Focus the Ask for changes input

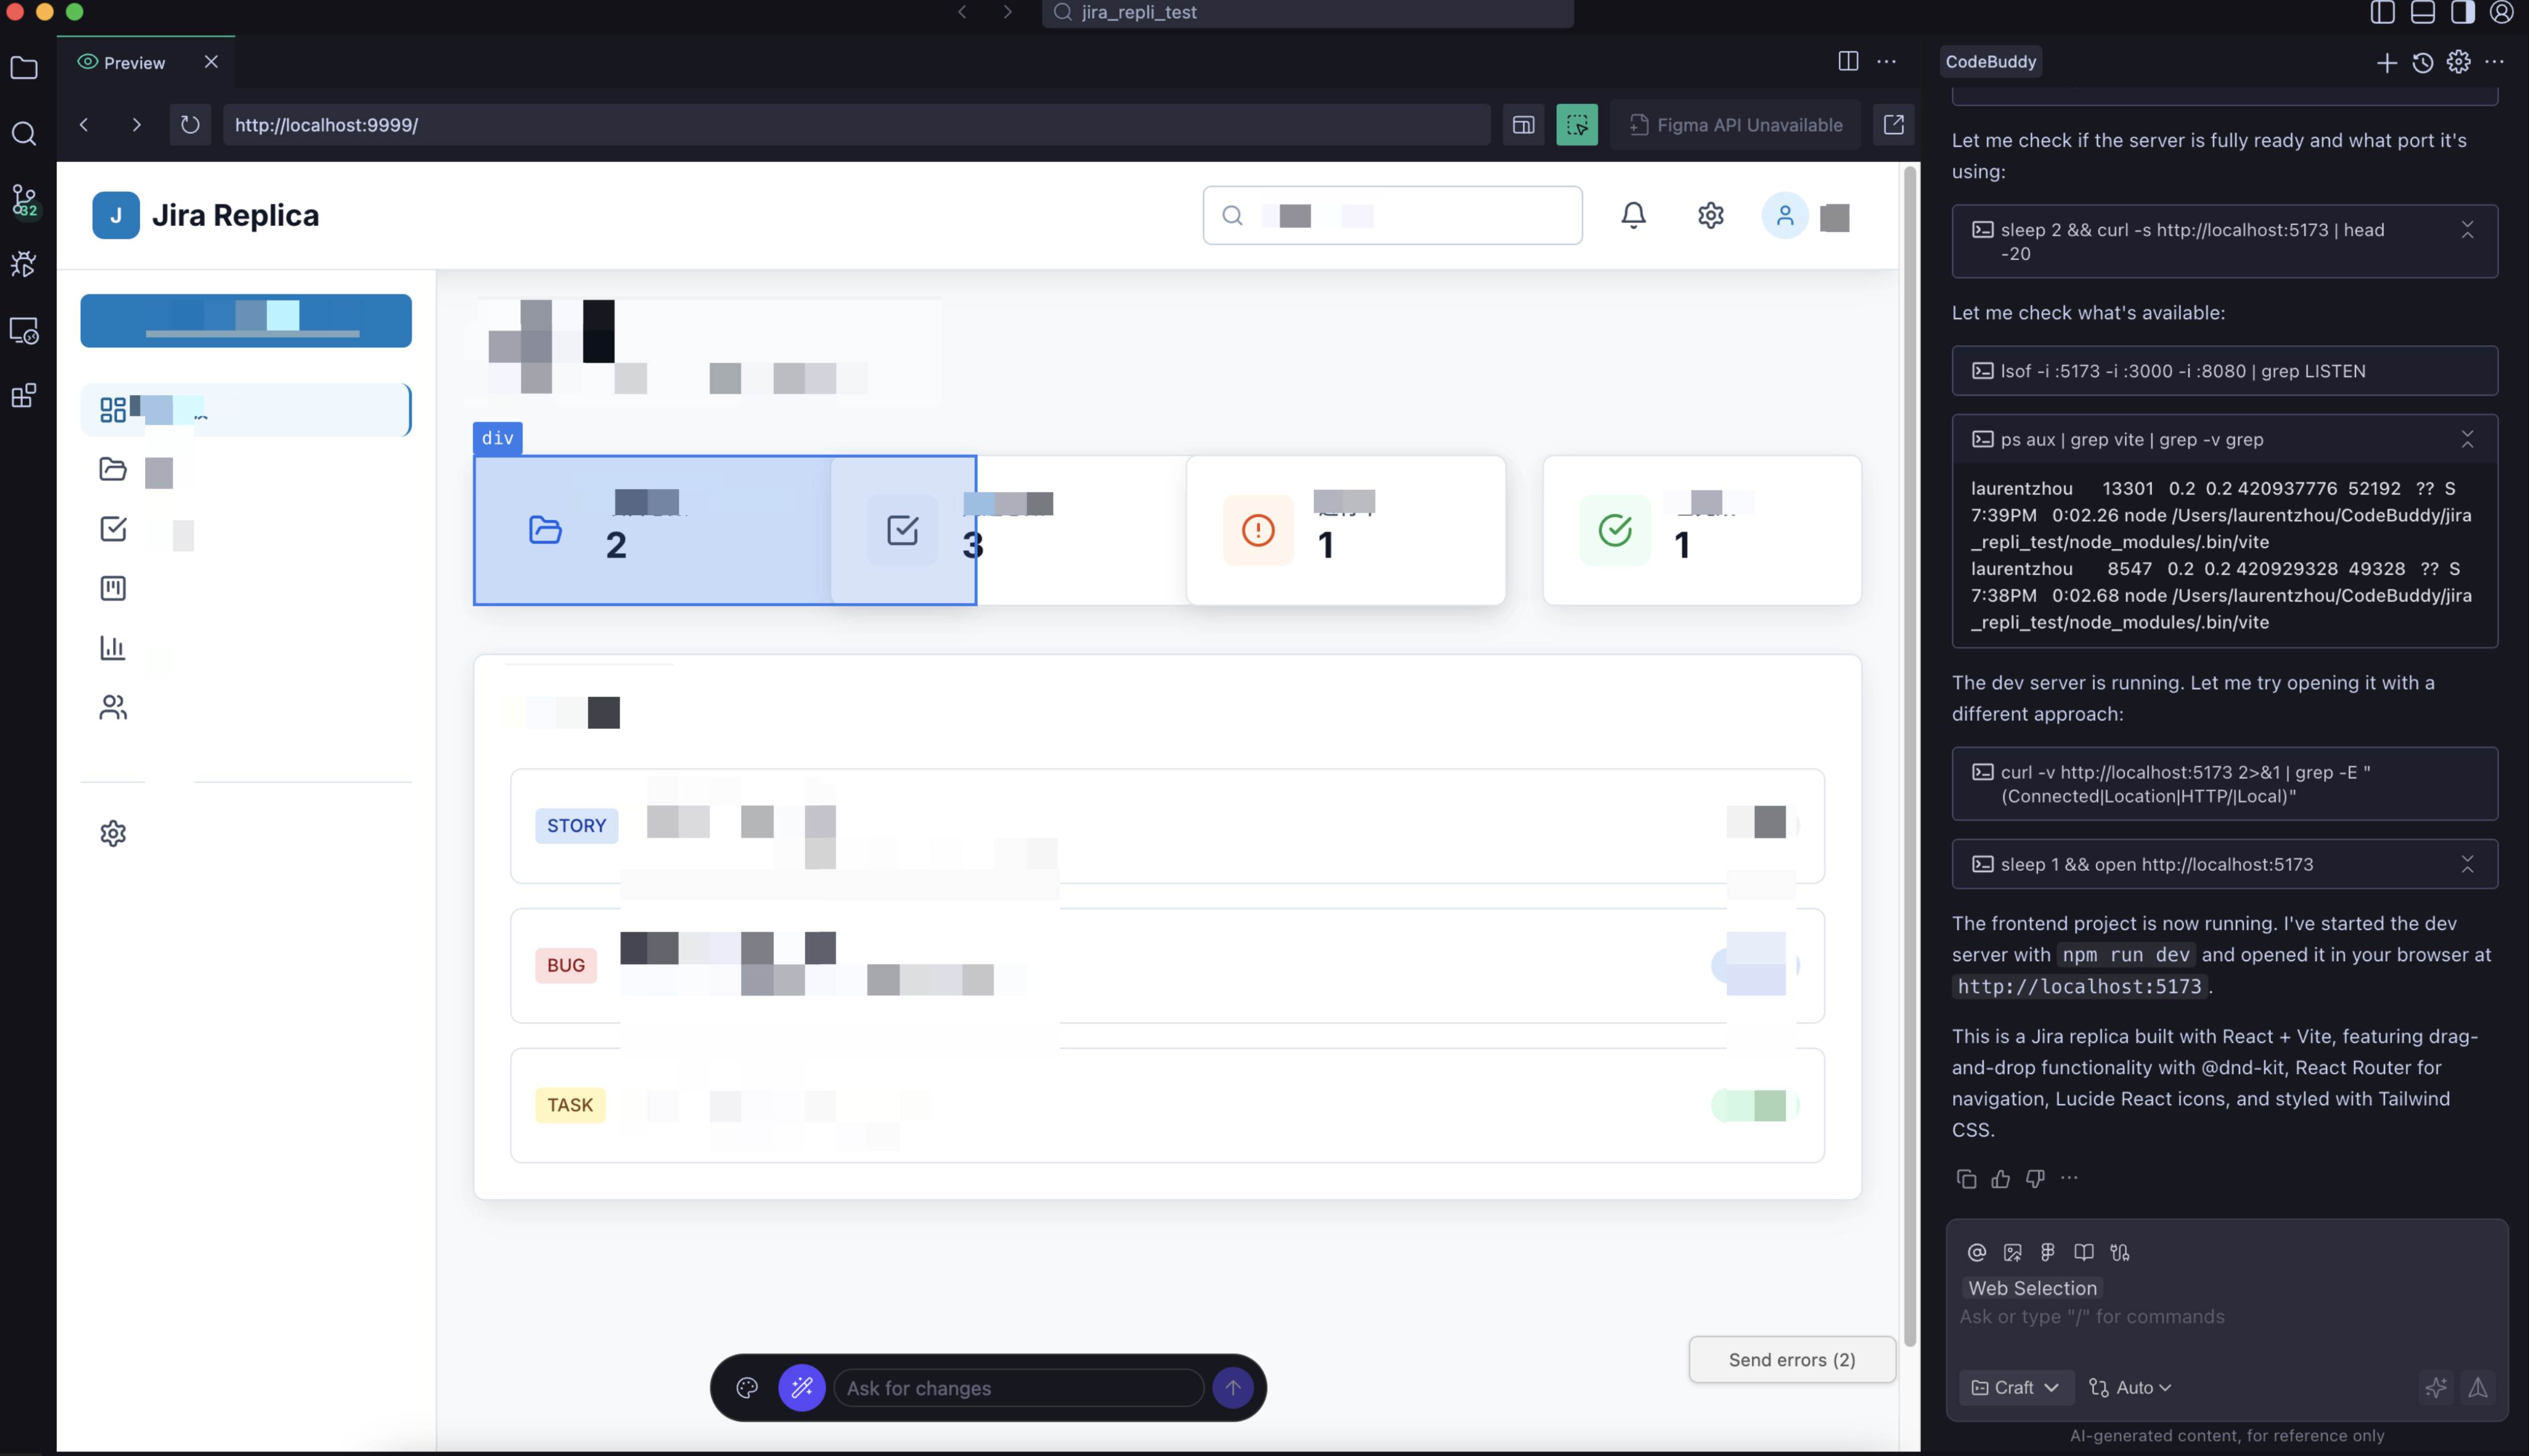pyautogui.click(x=1018, y=1388)
